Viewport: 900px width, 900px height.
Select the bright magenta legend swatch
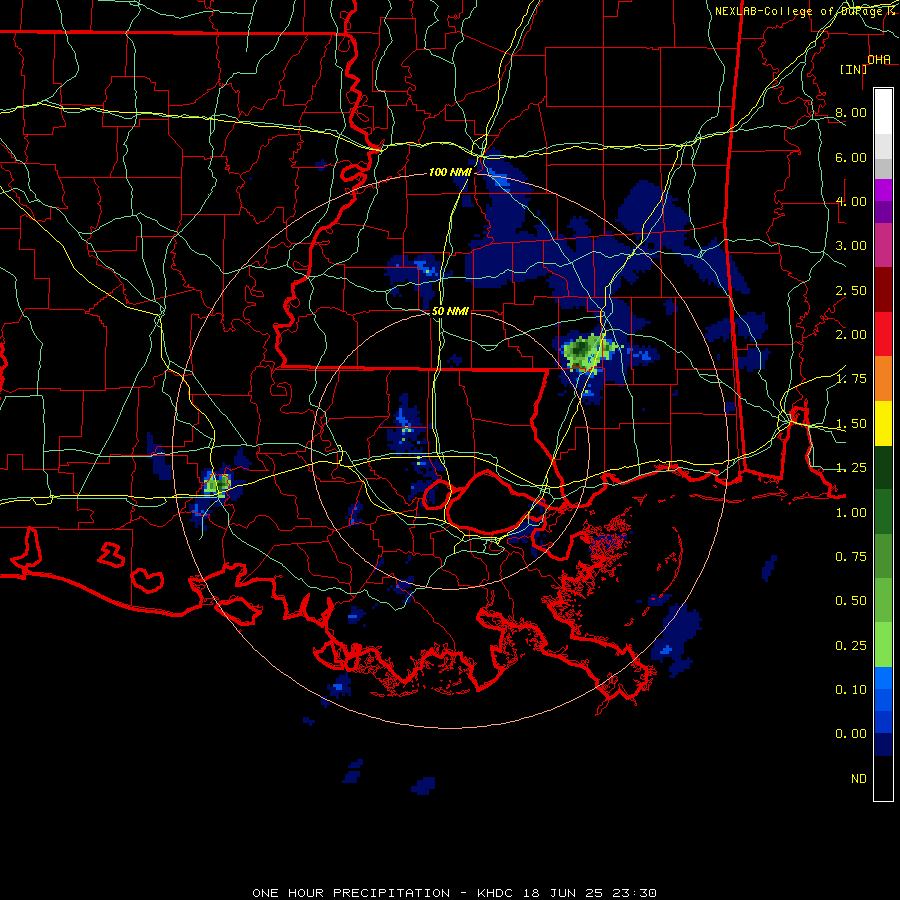click(883, 190)
